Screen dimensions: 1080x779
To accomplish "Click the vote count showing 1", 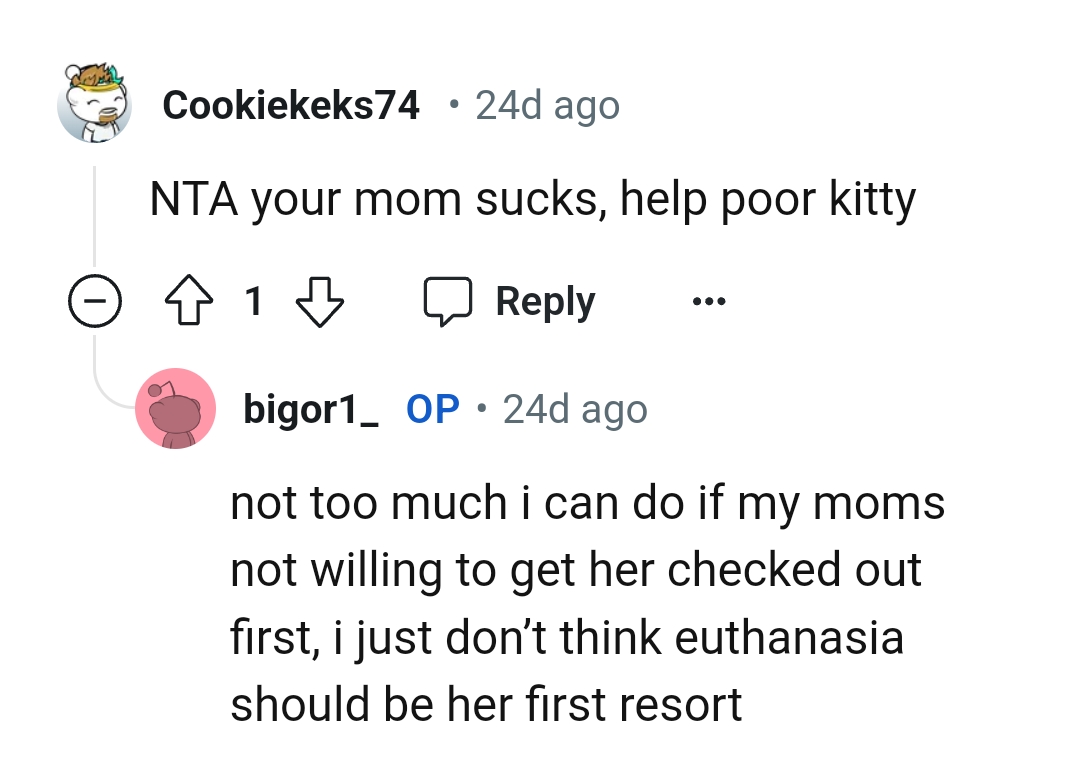I will [x=255, y=301].
